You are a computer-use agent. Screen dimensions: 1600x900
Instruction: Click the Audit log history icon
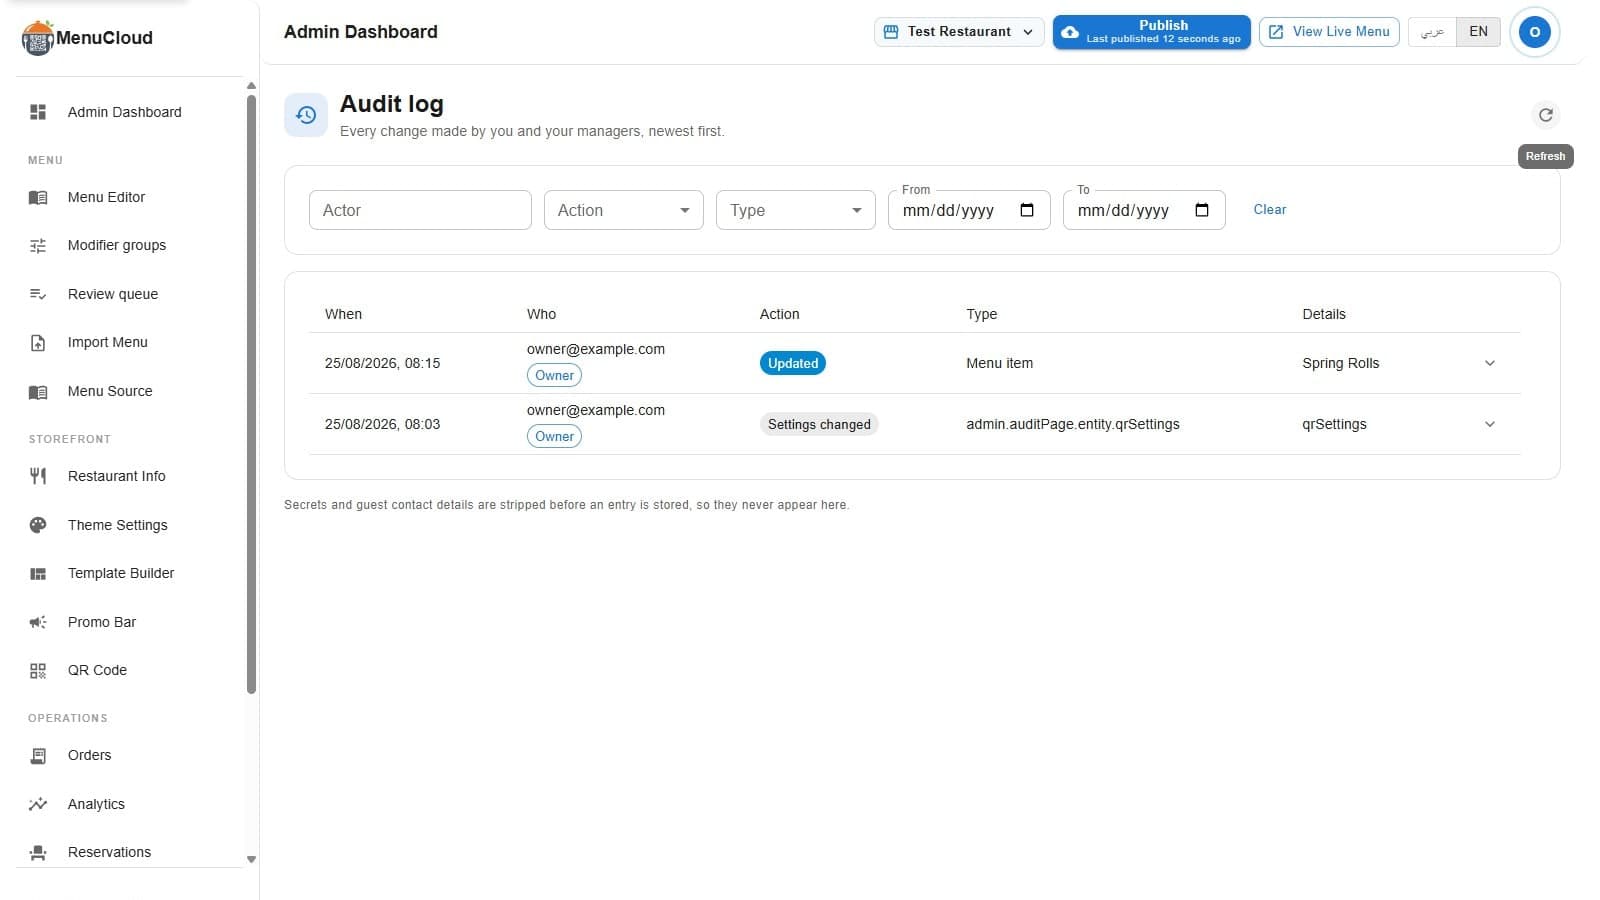[306, 115]
